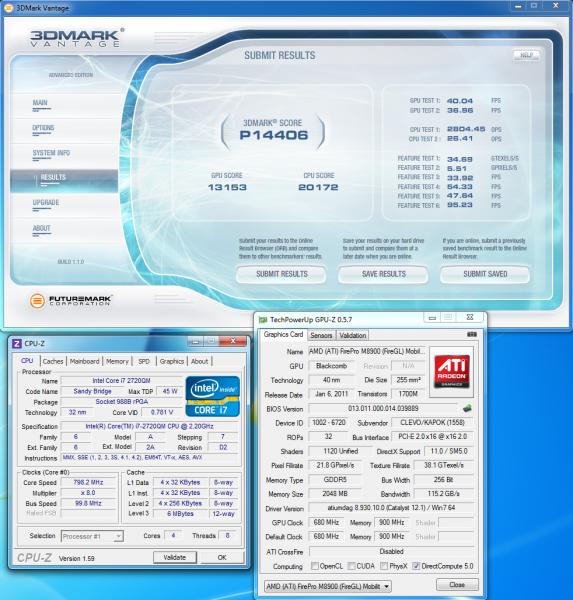Select the Graphics tab in CPU-Z
This screenshot has width=573, height=600.
(171, 361)
